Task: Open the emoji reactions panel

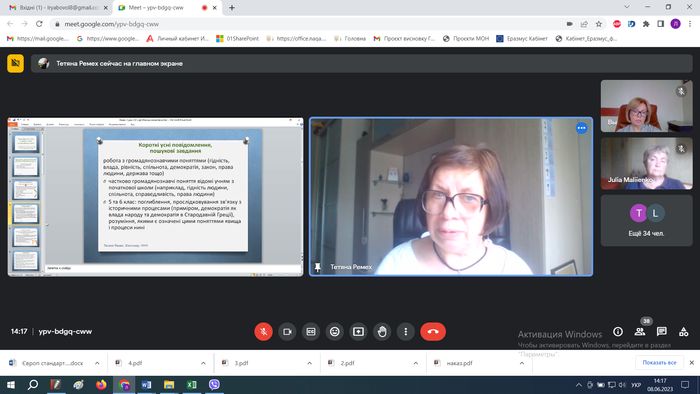Action: pyautogui.click(x=334, y=332)
